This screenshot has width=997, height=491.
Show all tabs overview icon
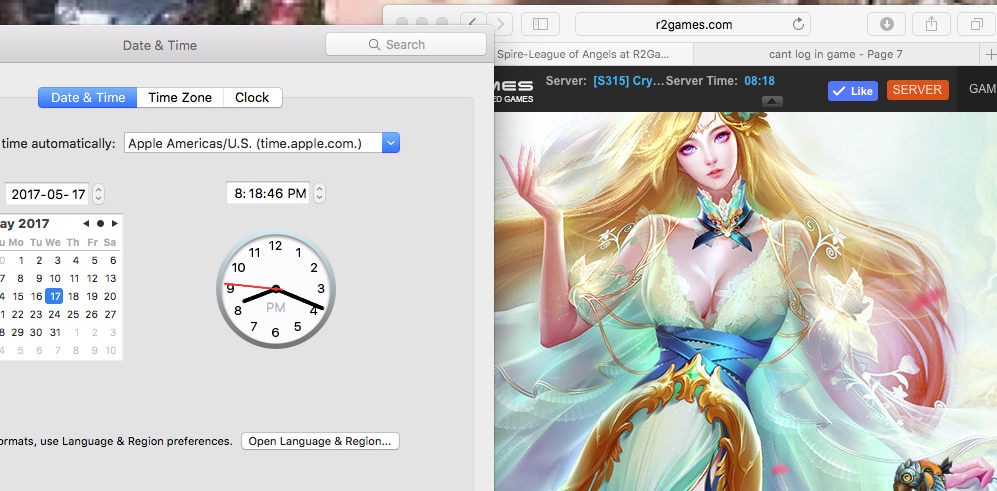976,24
